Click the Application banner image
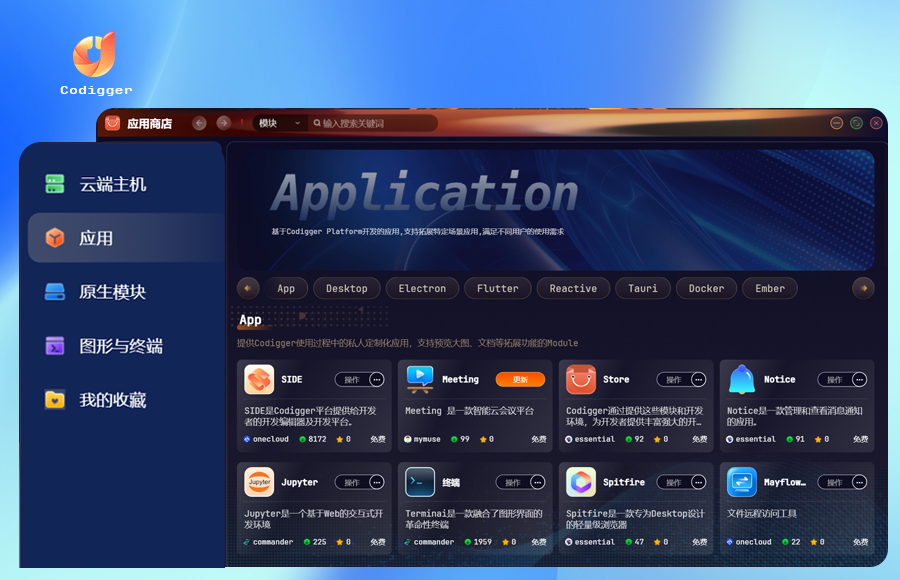Image resolution: width=900 pixels, height=580 pixels. 555,210
